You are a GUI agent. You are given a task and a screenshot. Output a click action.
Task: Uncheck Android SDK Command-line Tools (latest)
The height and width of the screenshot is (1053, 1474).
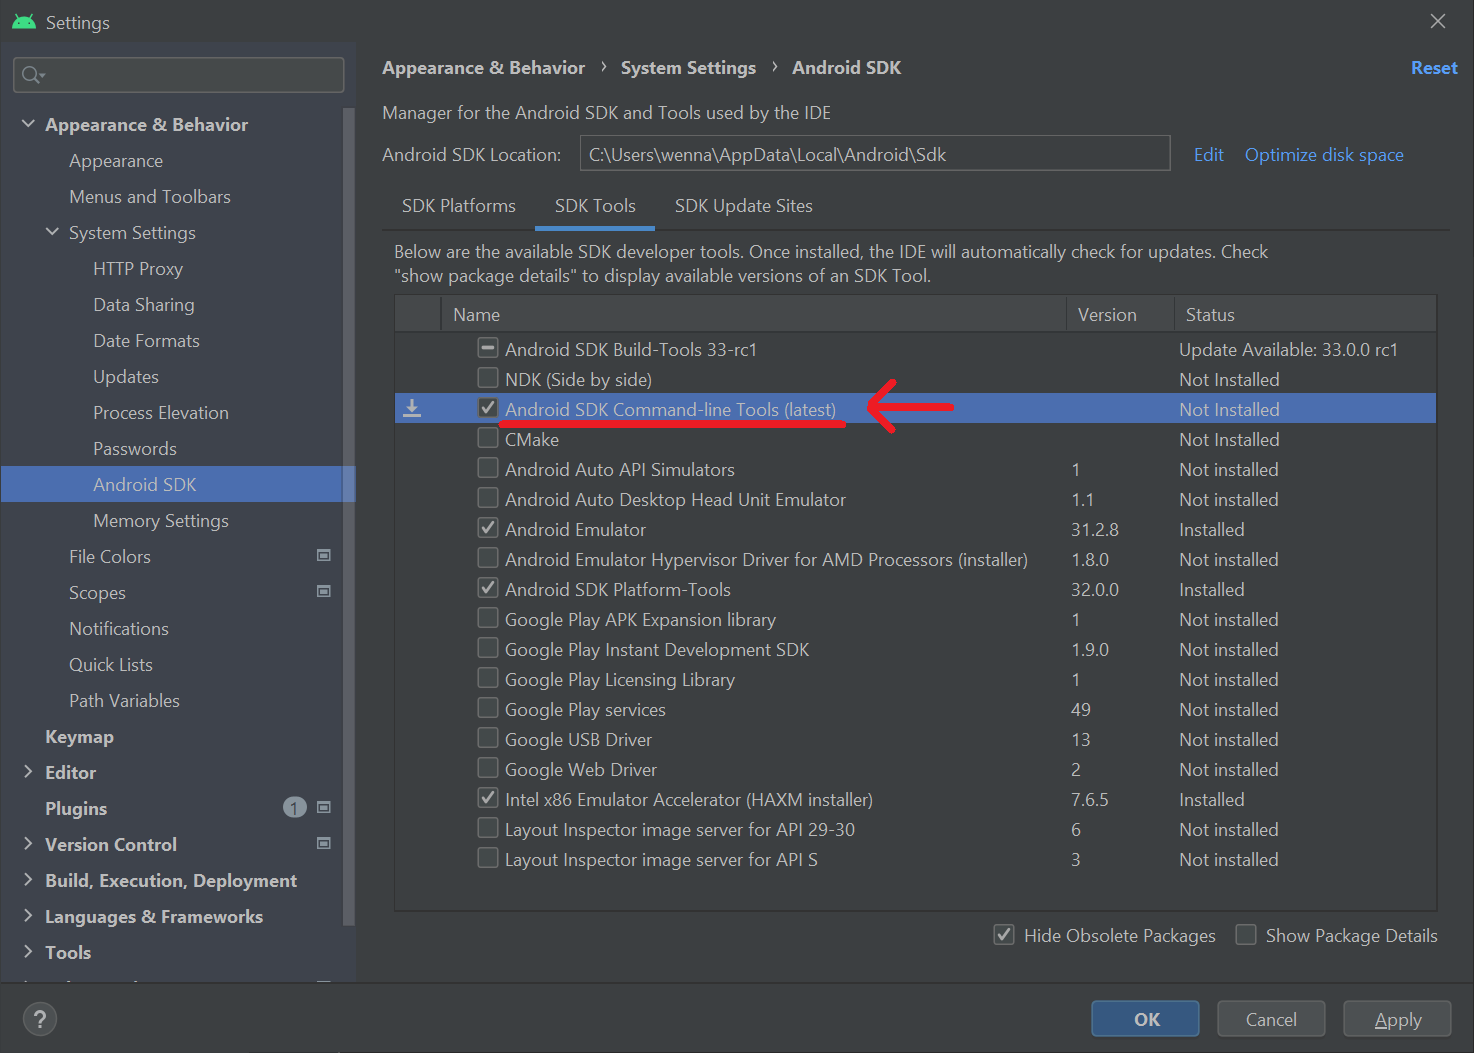[488, 408]
